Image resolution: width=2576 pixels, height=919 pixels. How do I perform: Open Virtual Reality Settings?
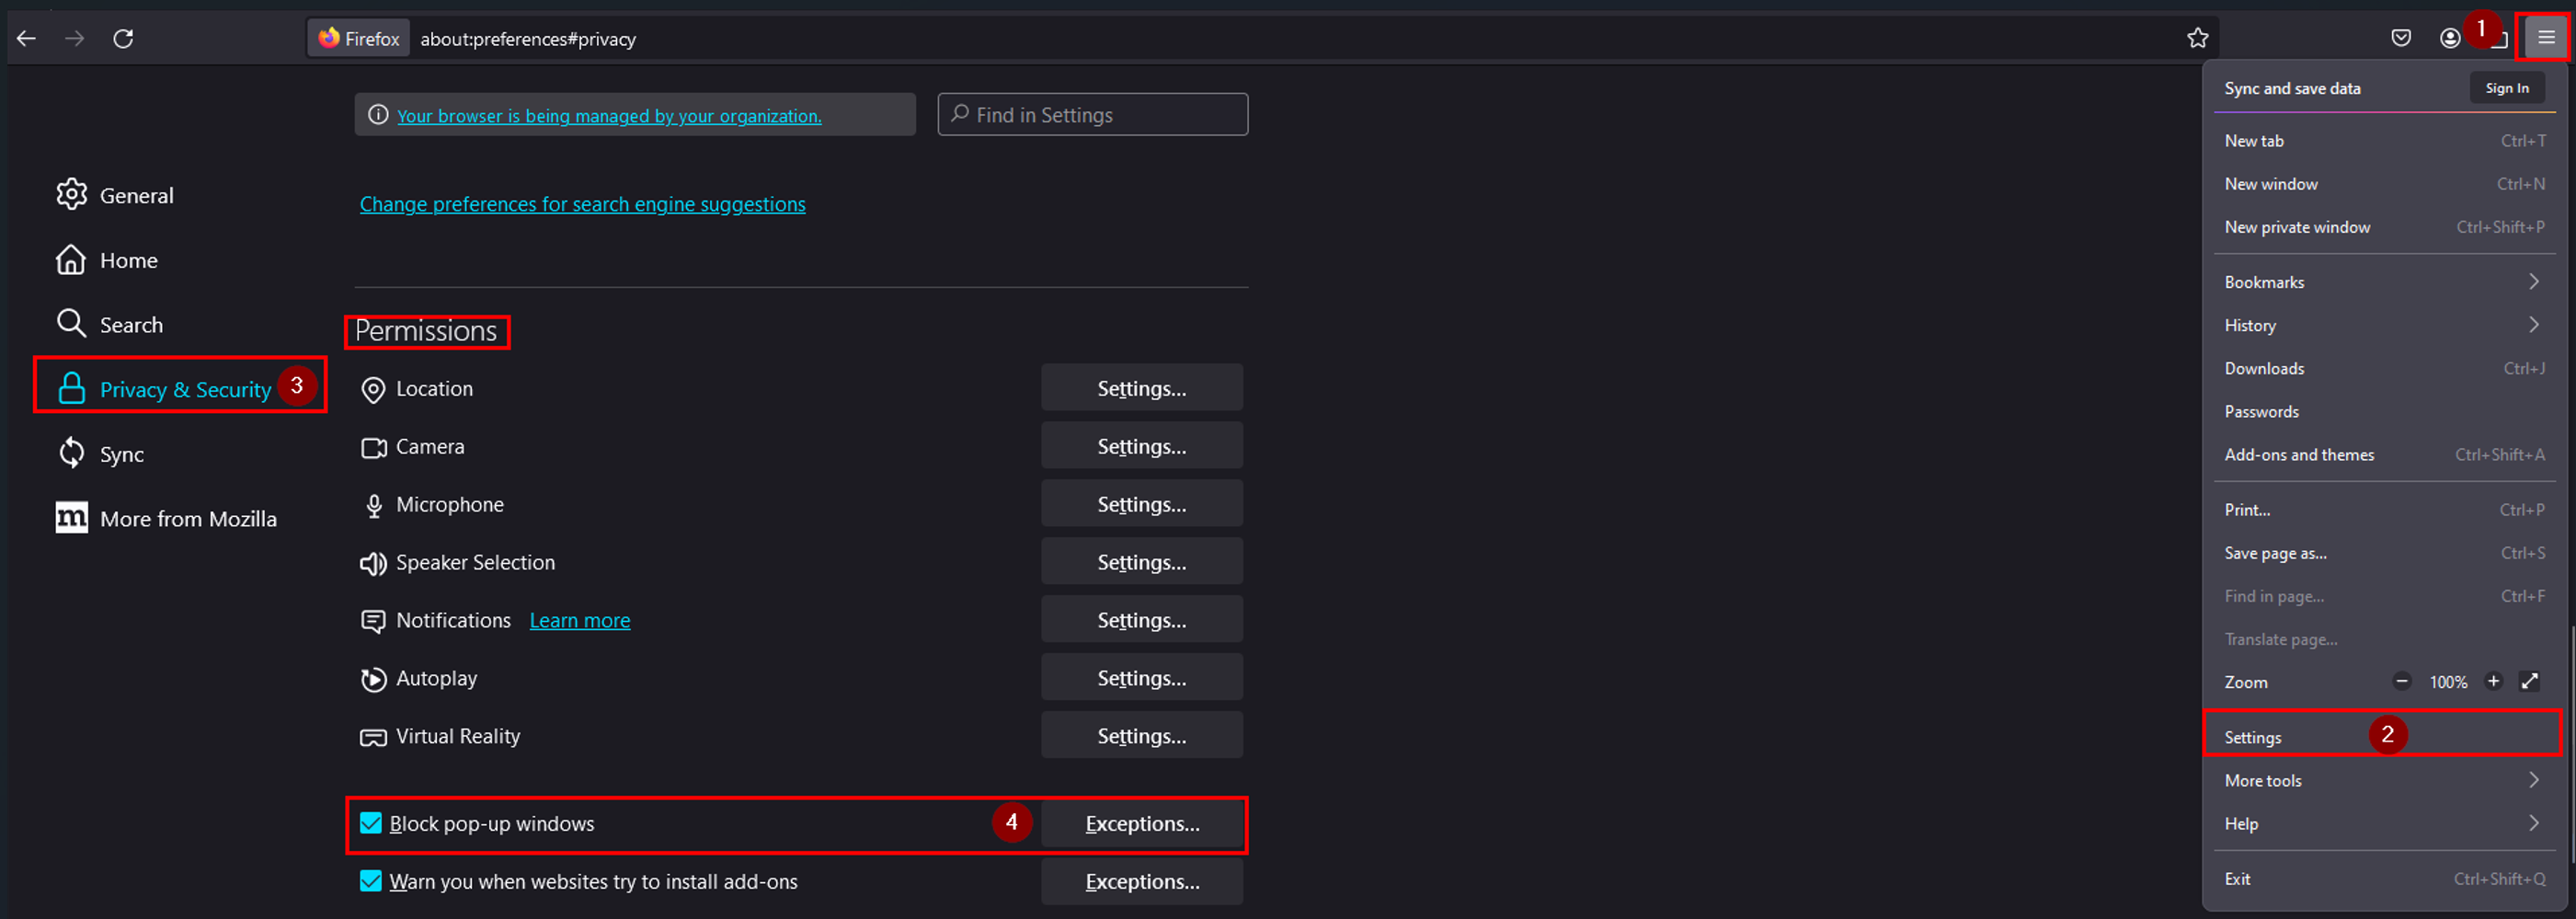coord(1141,736)
